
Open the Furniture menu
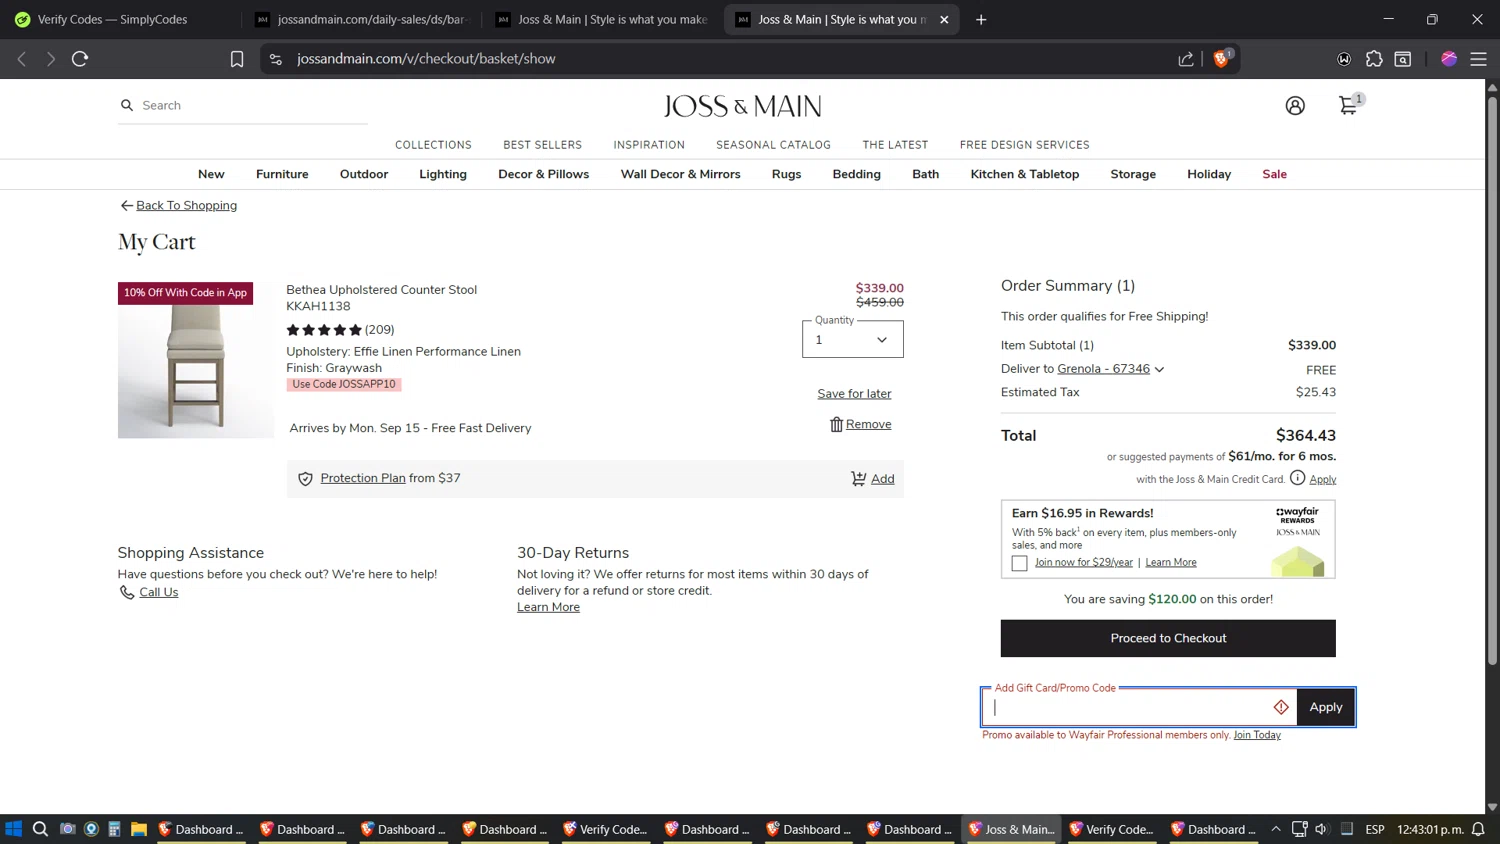point(282,174)
